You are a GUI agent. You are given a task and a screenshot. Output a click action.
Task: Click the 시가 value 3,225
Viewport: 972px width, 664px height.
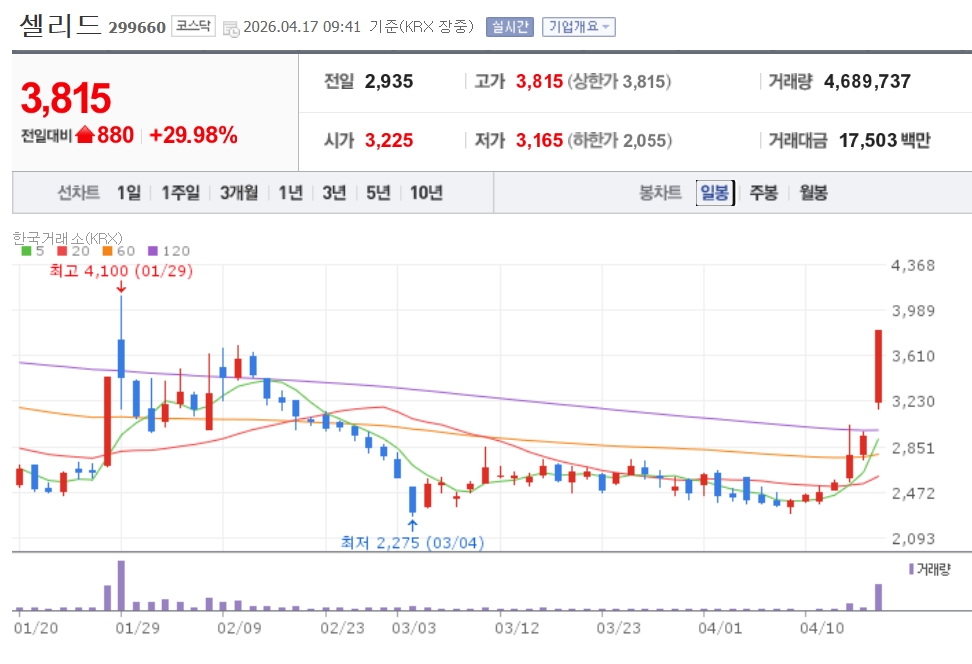(x=389, y=140)
